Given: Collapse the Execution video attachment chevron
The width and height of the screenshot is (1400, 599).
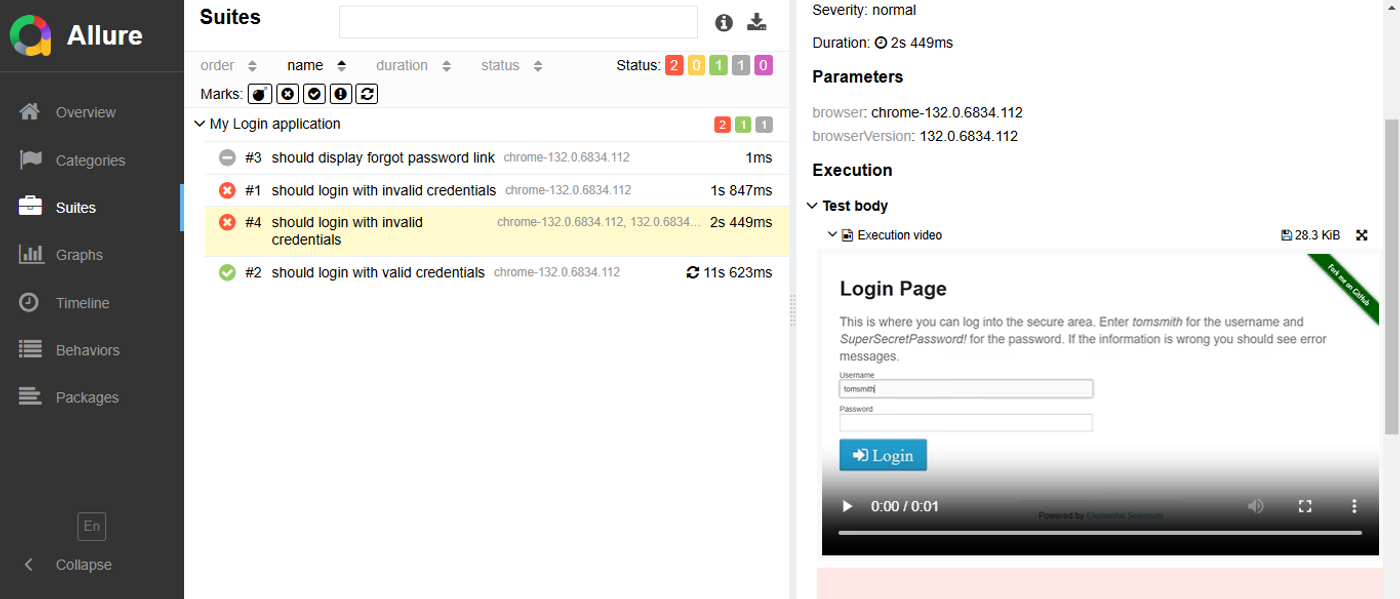Looking at the screenshot, I should (832, 235).
